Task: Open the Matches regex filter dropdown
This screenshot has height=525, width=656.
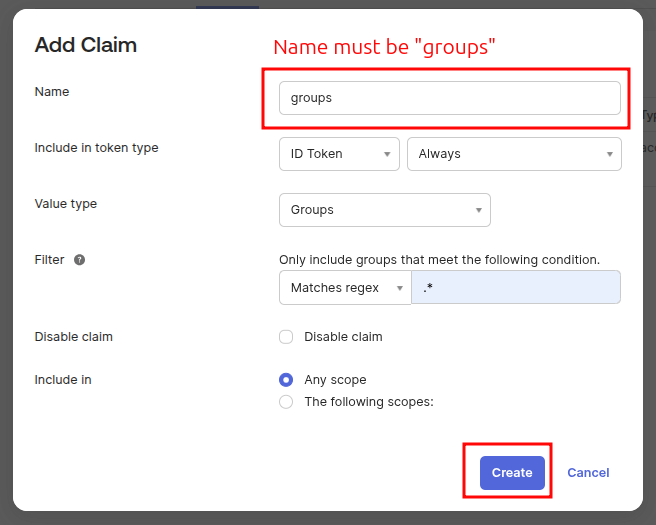Action: click(345, 288)
